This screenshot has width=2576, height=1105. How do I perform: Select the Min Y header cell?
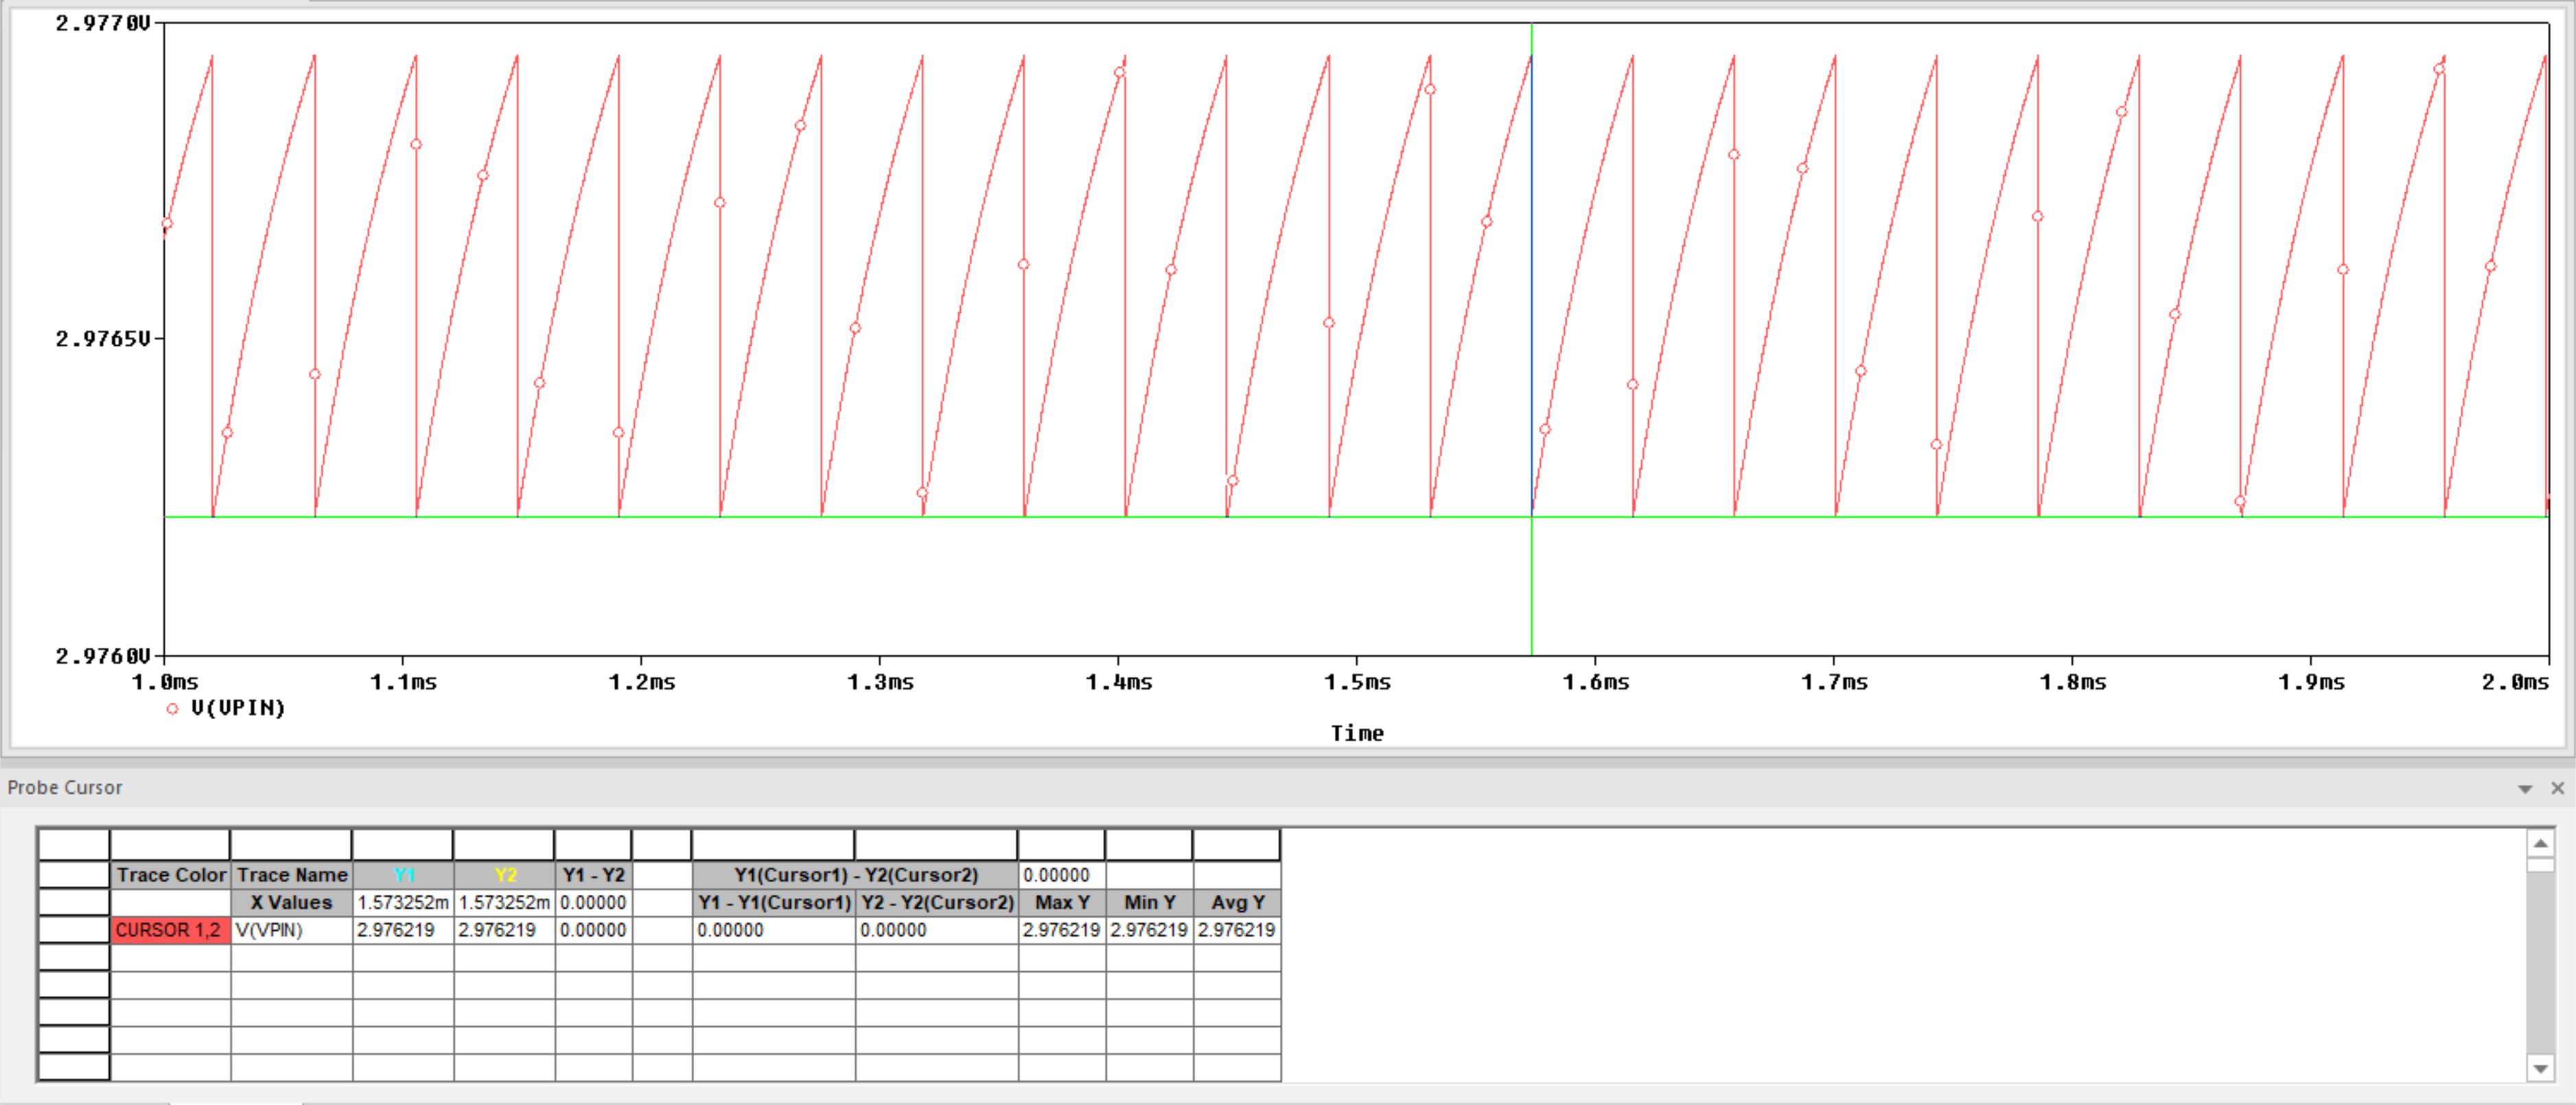(x=1148, y=902)
